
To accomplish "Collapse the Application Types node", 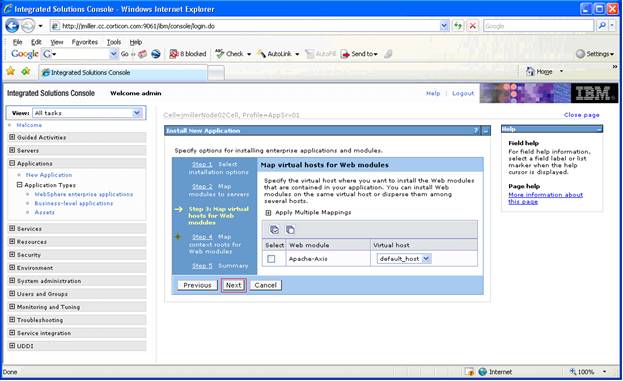I will click(19, 185).
